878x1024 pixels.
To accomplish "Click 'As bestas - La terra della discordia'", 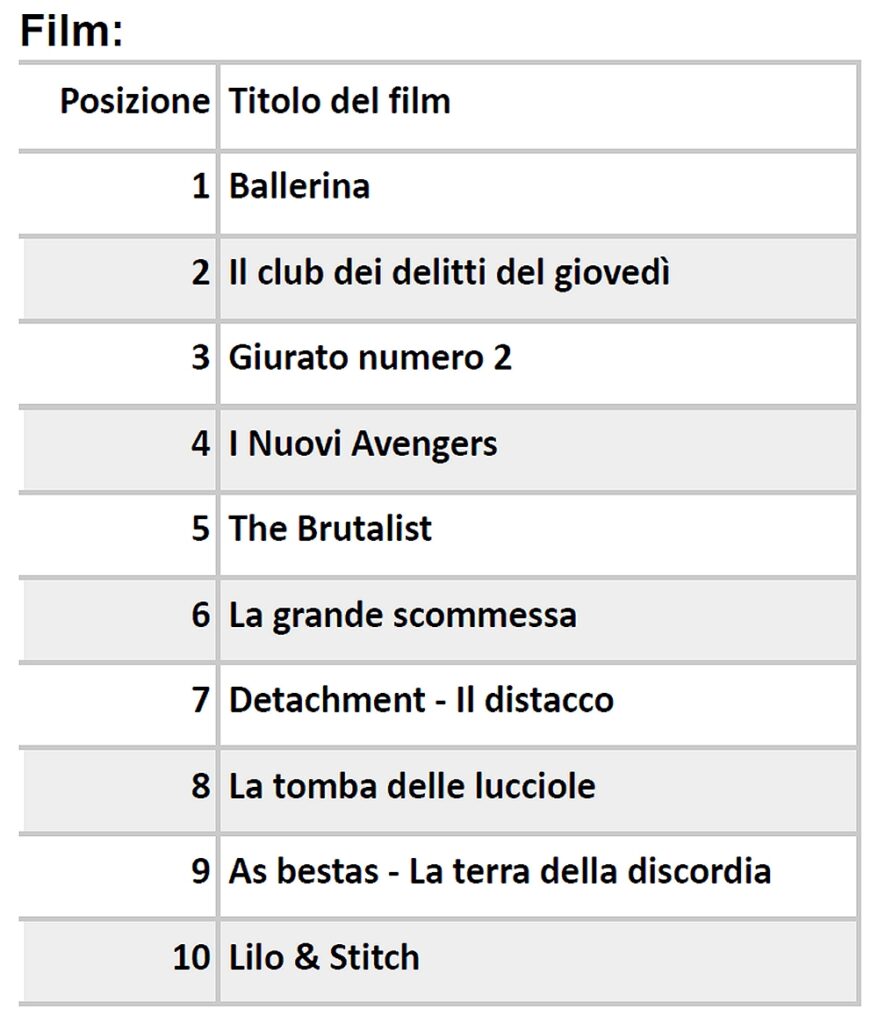I will click(500, 871).
